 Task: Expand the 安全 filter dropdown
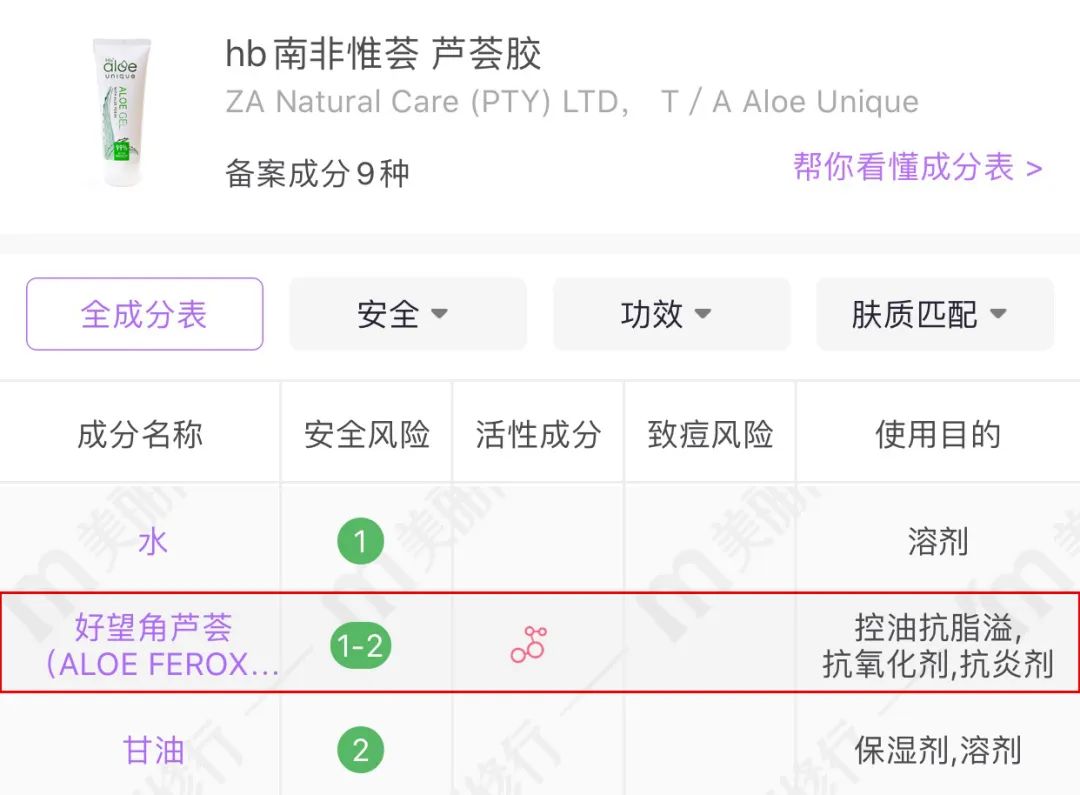408,314
